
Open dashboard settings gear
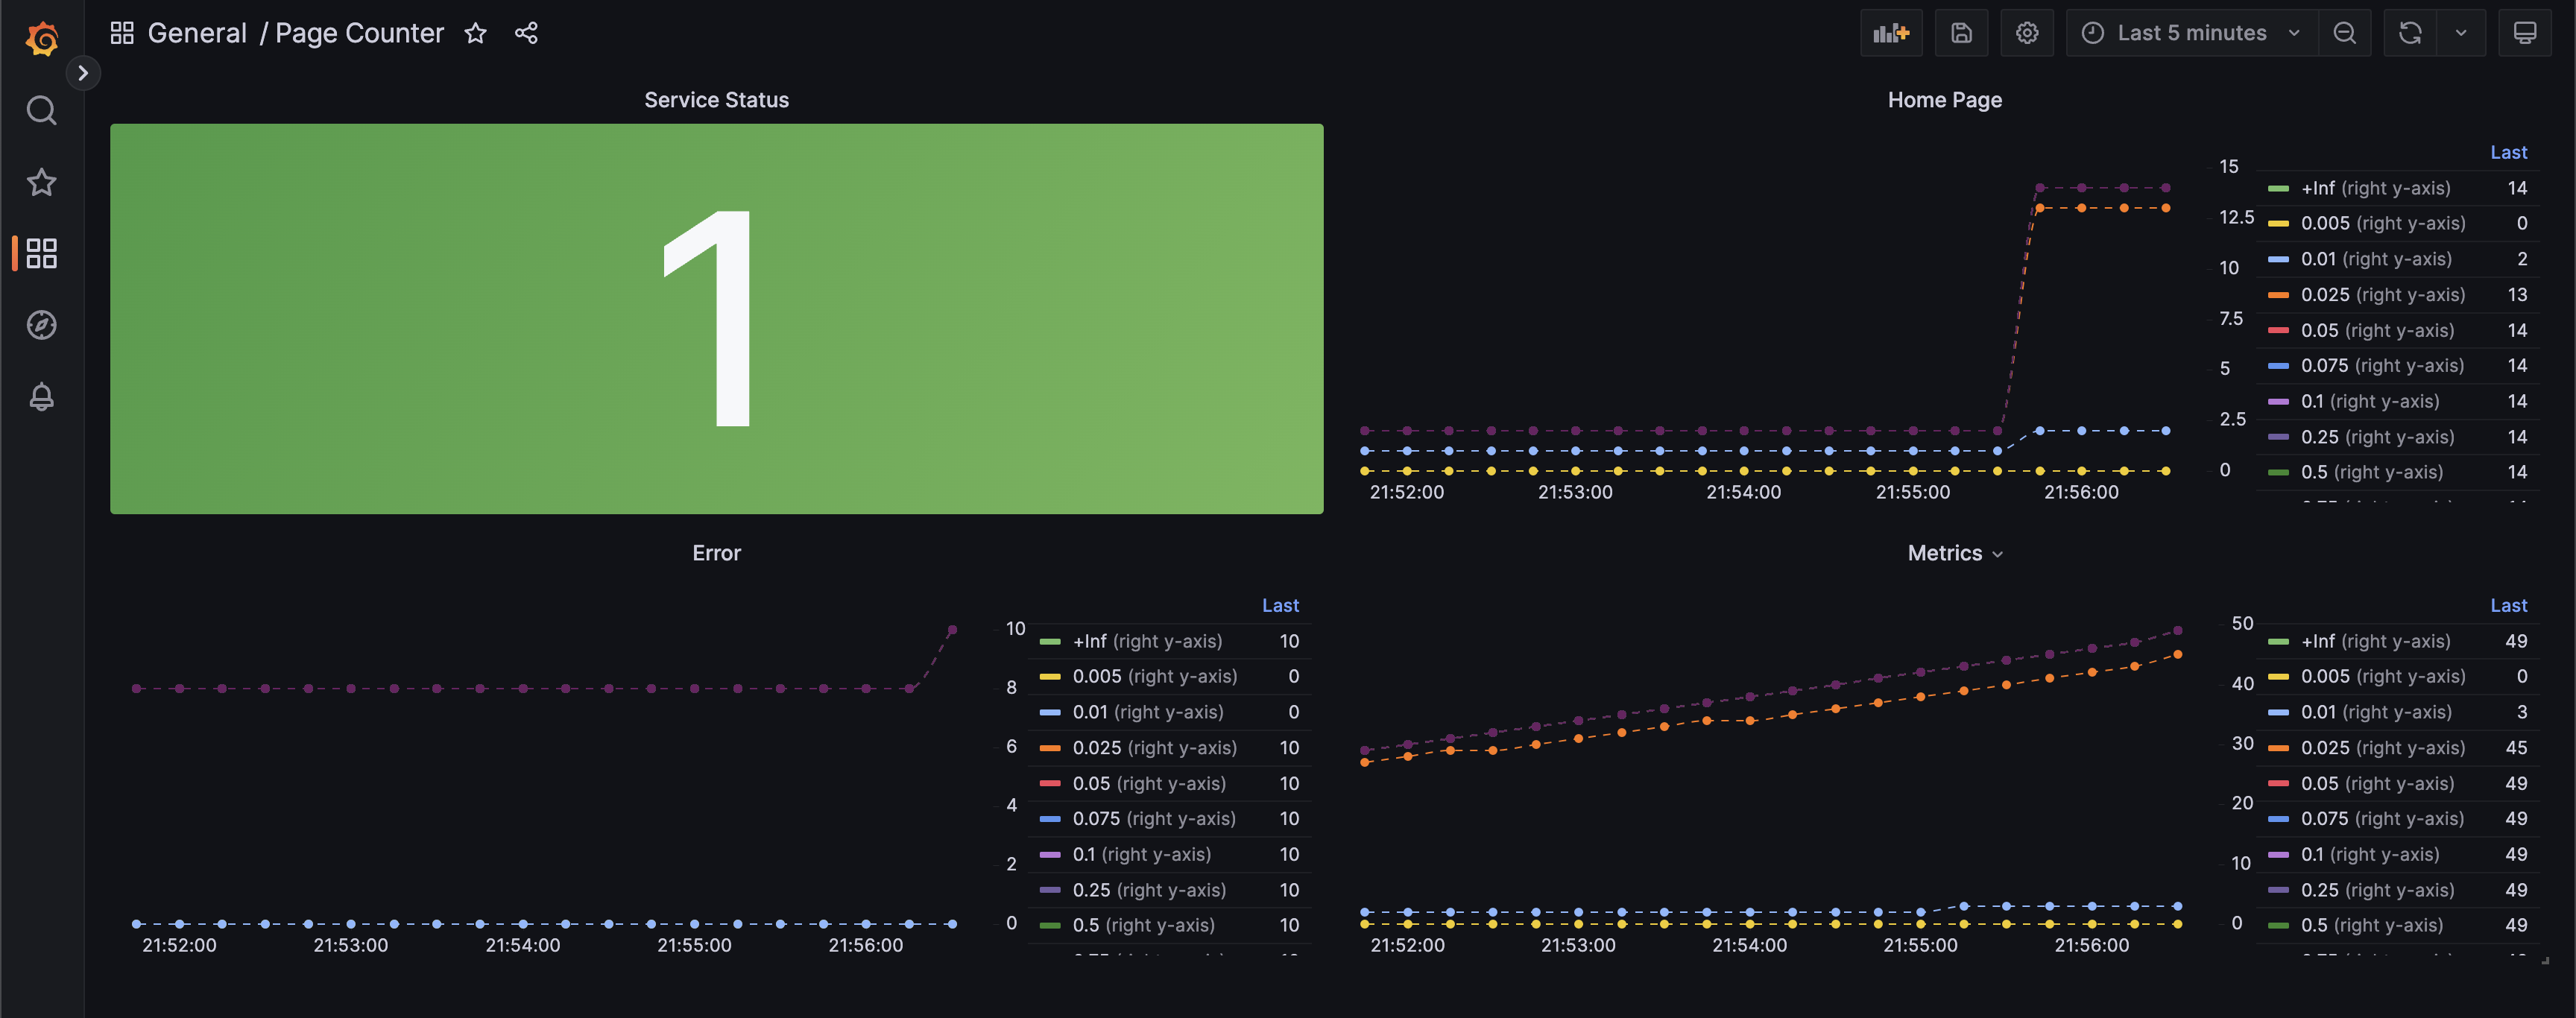point(2027,33)
